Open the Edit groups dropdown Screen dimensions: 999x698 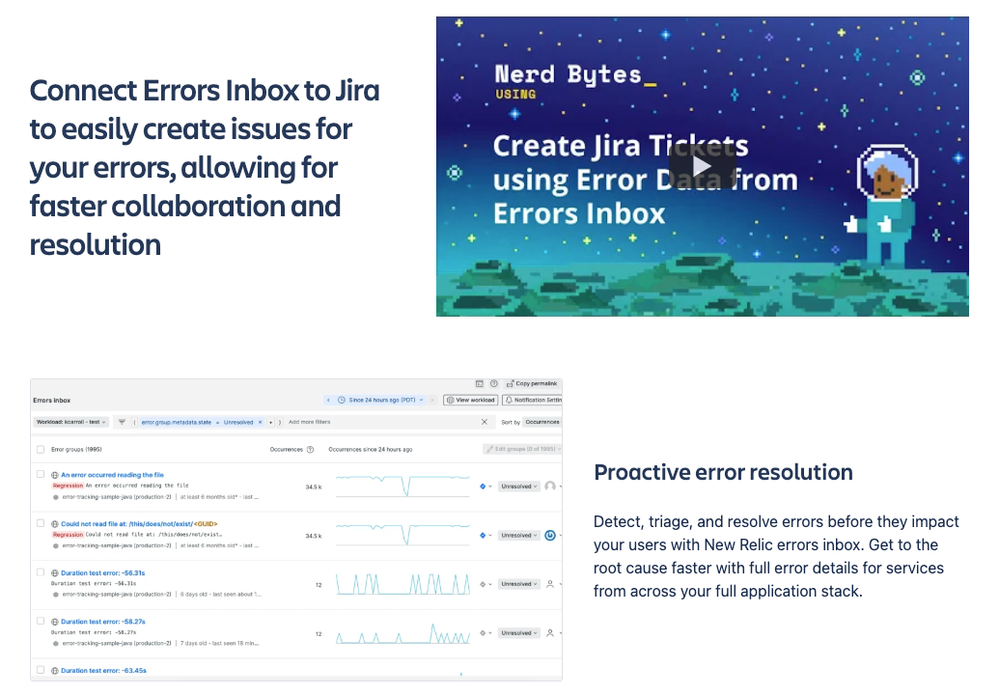coord(522,449)
